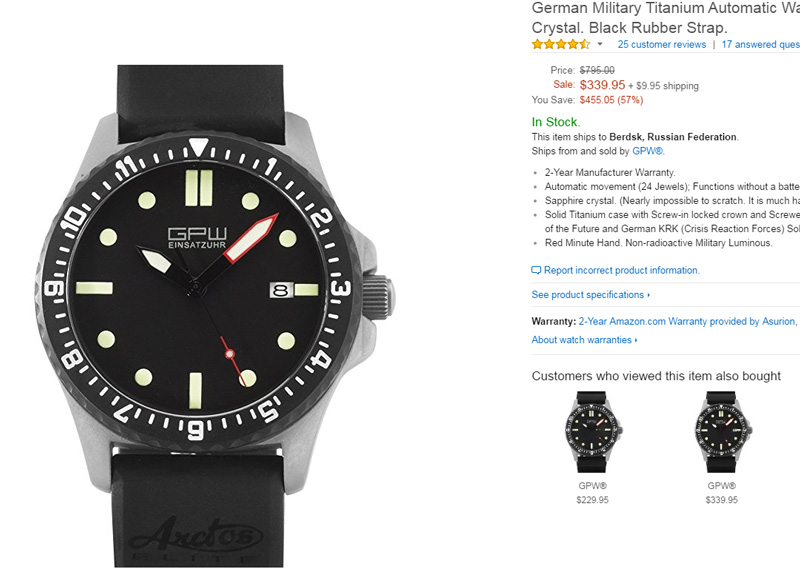
Task: Click the GPW® link above $339.95
Action: [x=721, y=485]
